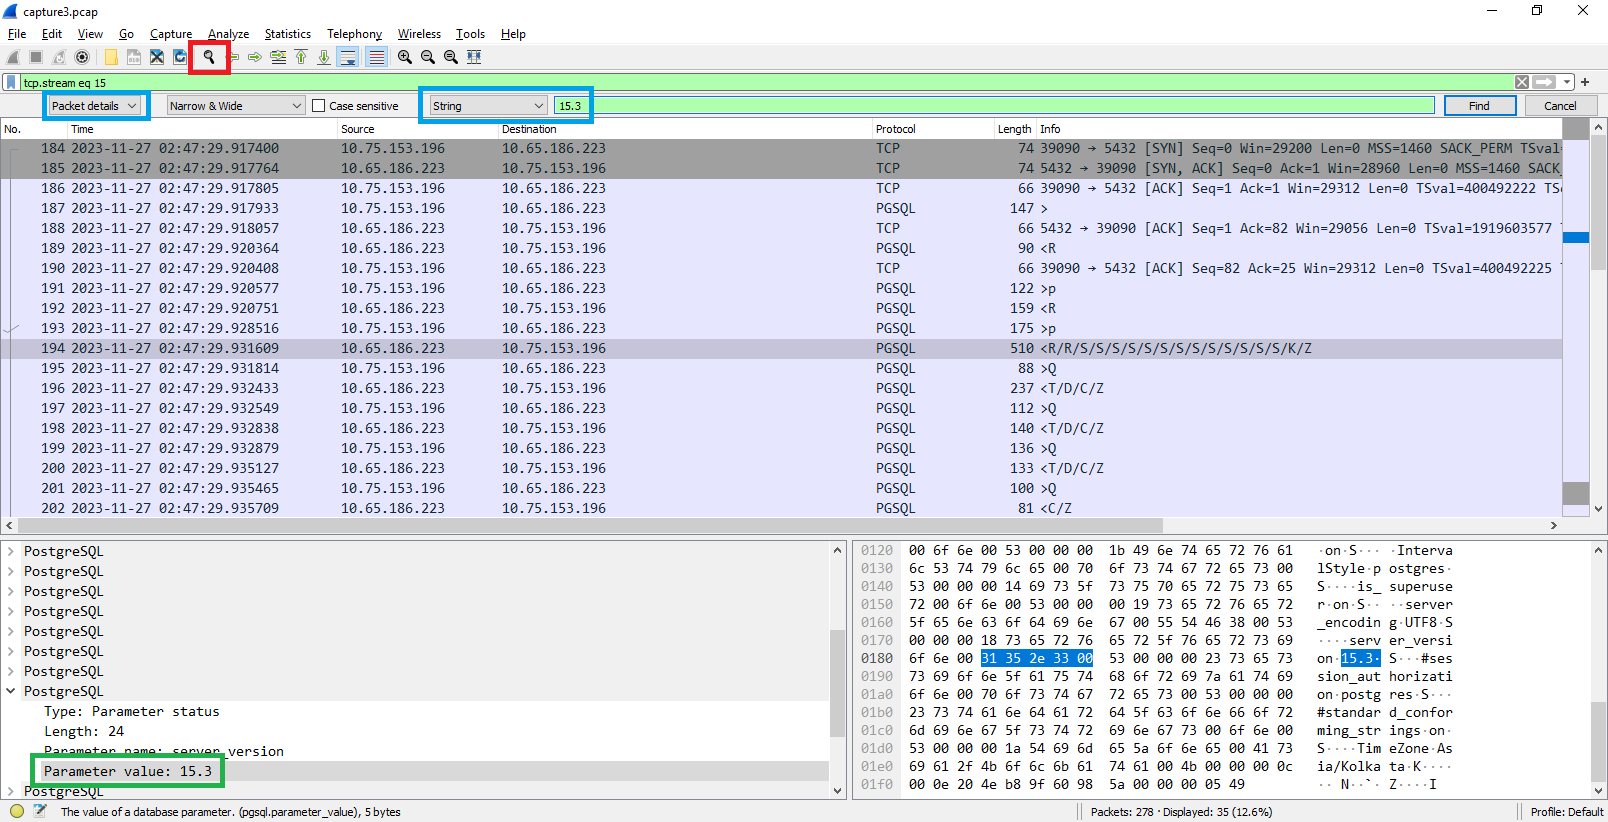Click the Cancel button
The width and height of the screenshot is (1608, 822).
click(1560, 105)
